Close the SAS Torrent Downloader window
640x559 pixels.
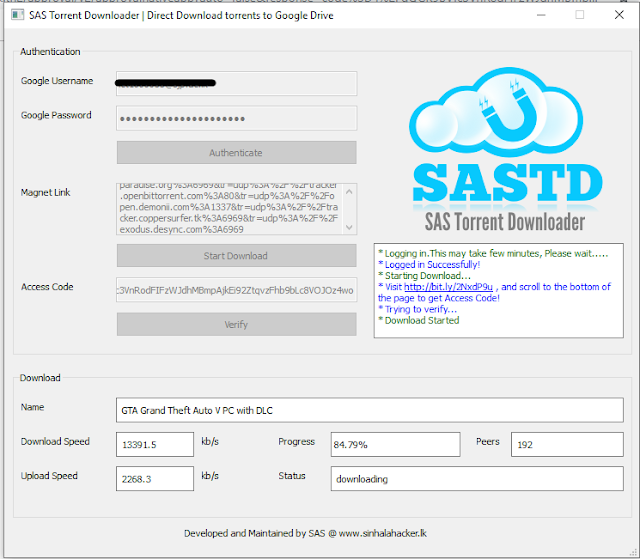click(x=620, y=15)
